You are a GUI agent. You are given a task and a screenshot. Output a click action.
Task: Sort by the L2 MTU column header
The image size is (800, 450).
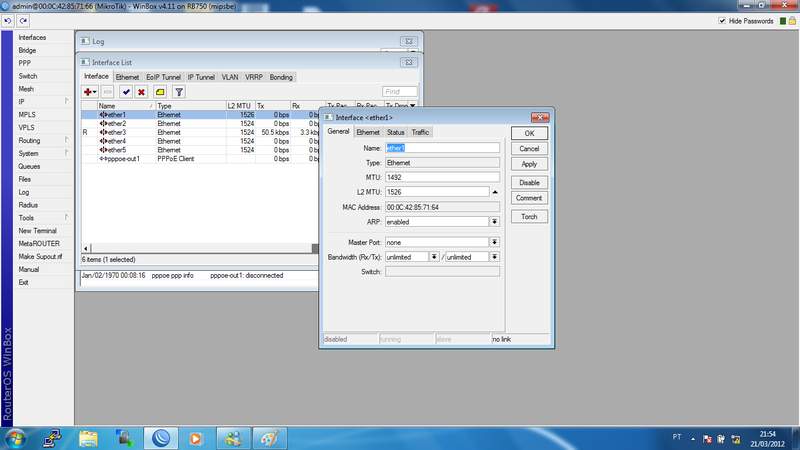pos(239,106)
